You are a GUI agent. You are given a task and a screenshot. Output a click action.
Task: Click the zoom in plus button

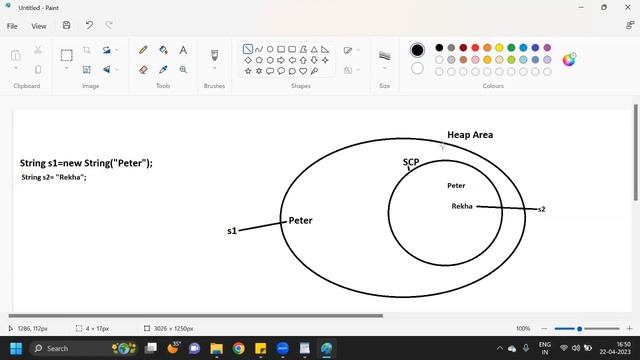[629, 329]
